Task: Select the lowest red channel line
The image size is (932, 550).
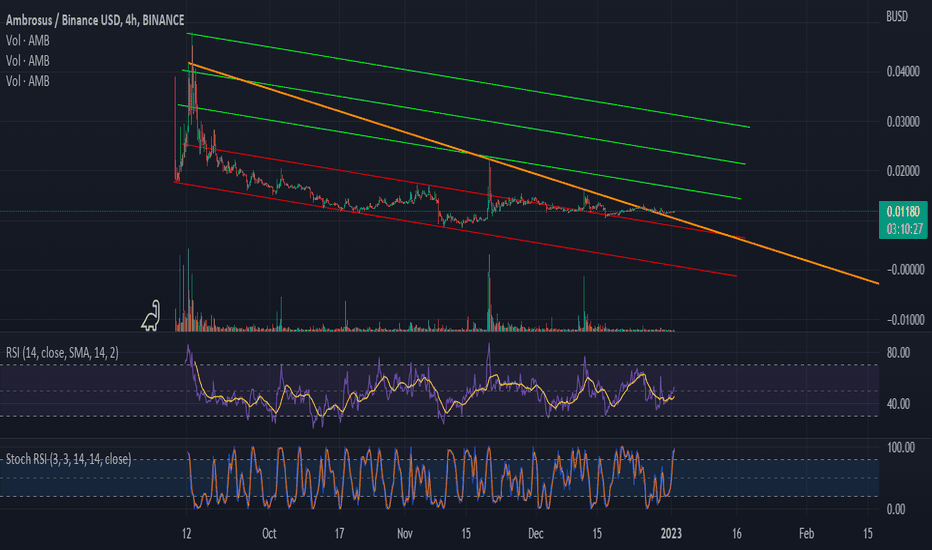Action: click(x=455, y=229)
